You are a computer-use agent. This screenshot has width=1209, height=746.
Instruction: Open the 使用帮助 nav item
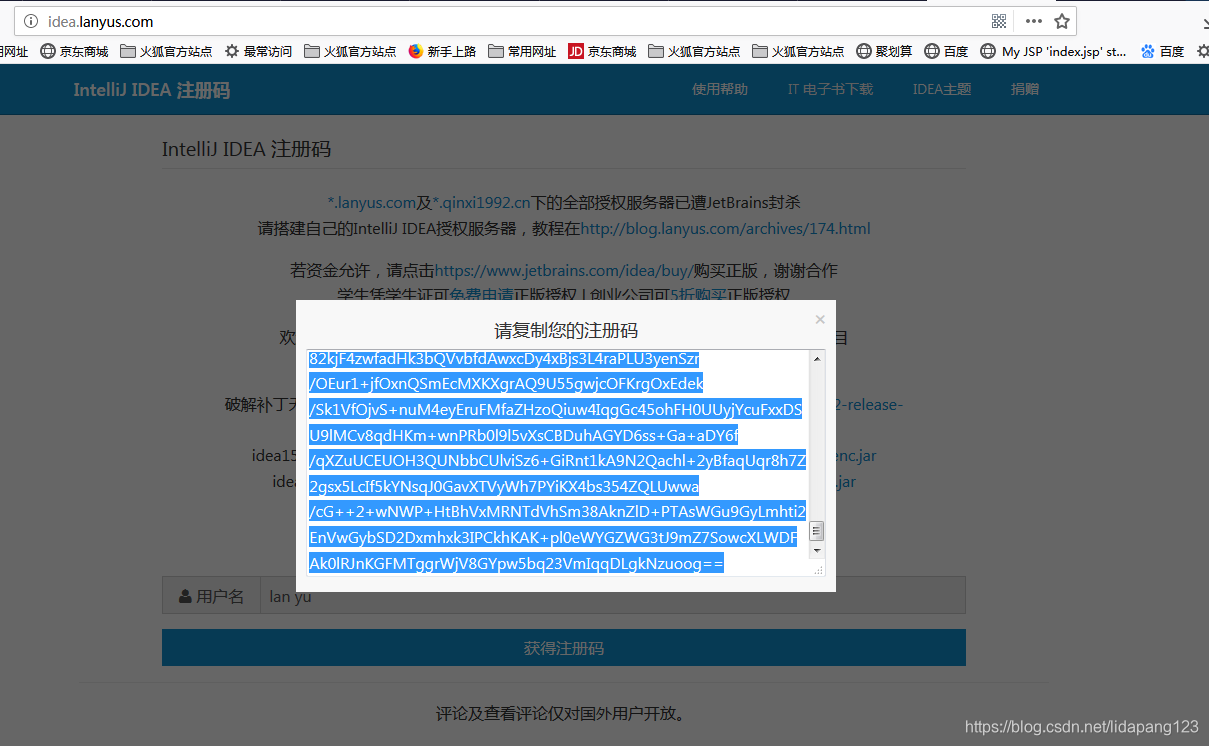click(x=720, y=89)
